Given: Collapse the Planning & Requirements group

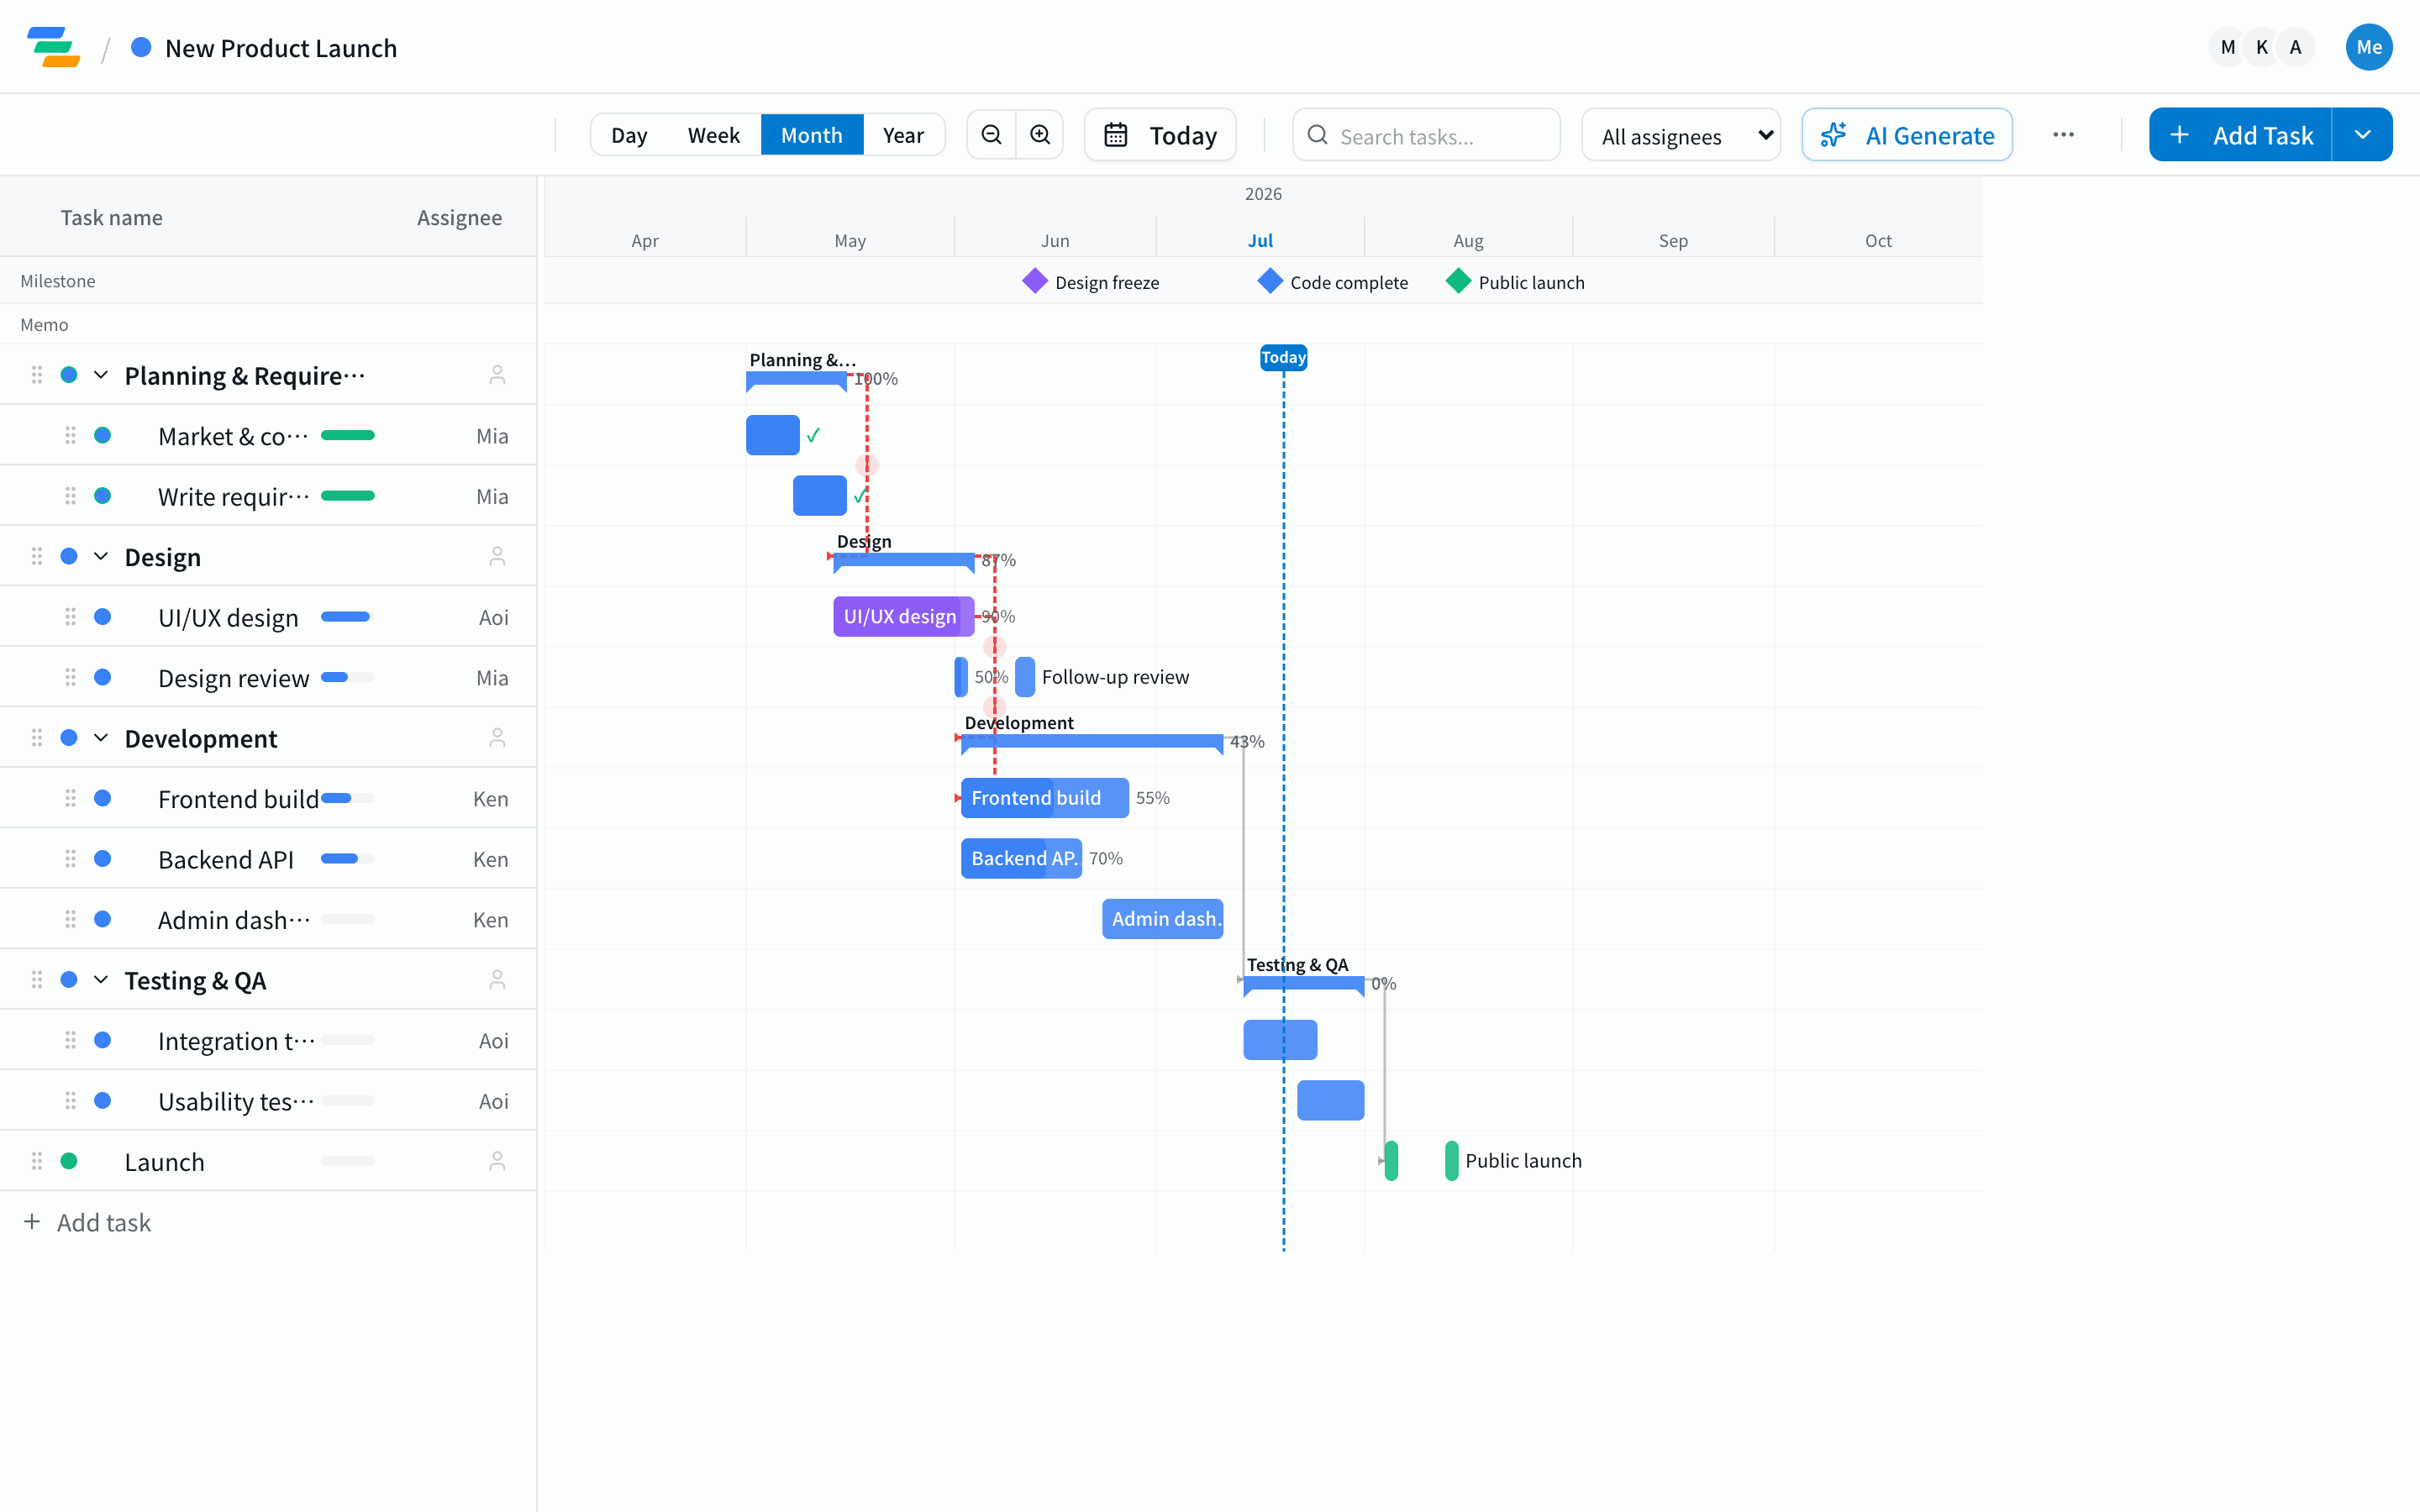Looking at the screenshot, I should pos(101,375).
